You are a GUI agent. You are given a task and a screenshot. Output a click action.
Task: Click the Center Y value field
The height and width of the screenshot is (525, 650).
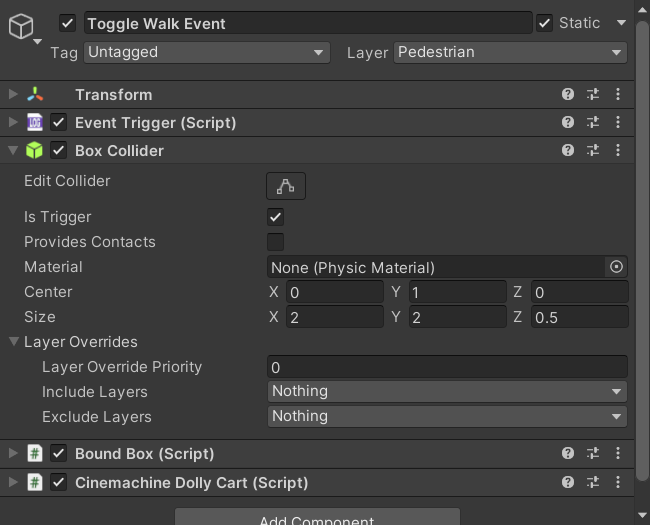(x=457, y=292)
